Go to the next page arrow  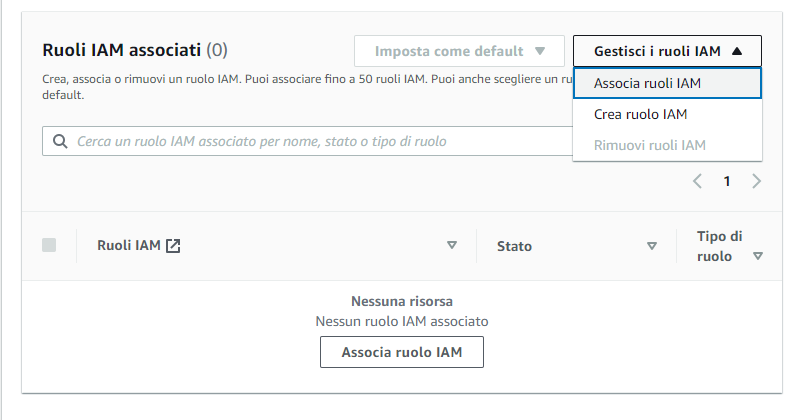[x=756, y=181]
